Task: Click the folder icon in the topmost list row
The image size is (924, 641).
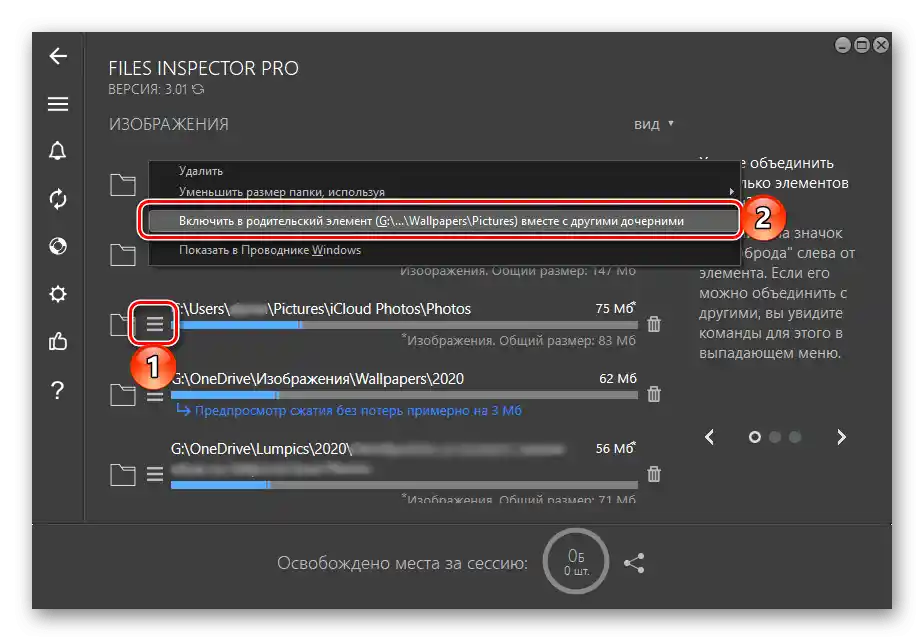Action: 123,185
